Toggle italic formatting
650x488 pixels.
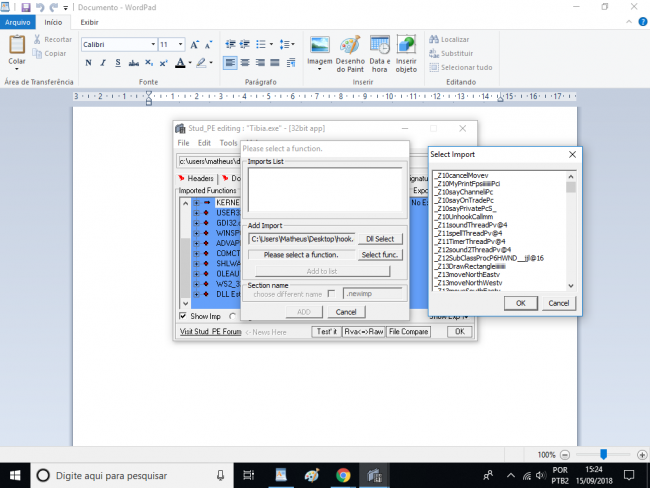tap(103, 63)
